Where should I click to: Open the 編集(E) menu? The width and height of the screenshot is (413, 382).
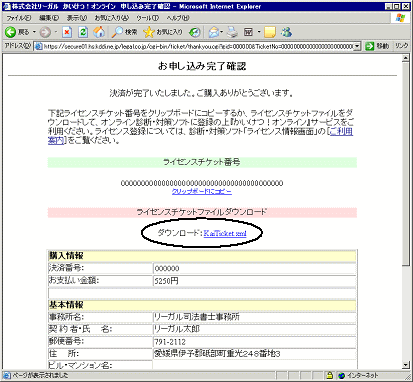49,18
